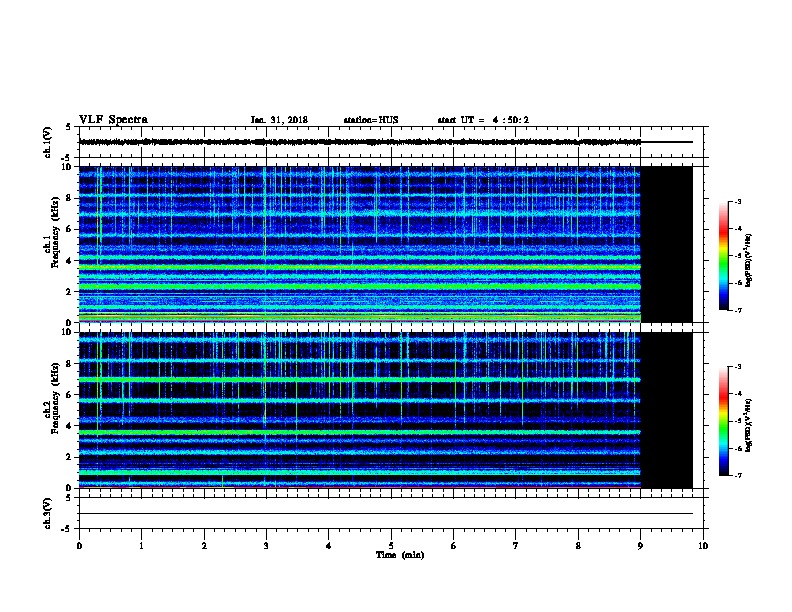Click the "ch.3(V)" axis label
The image size is (792, 612).
47,513
